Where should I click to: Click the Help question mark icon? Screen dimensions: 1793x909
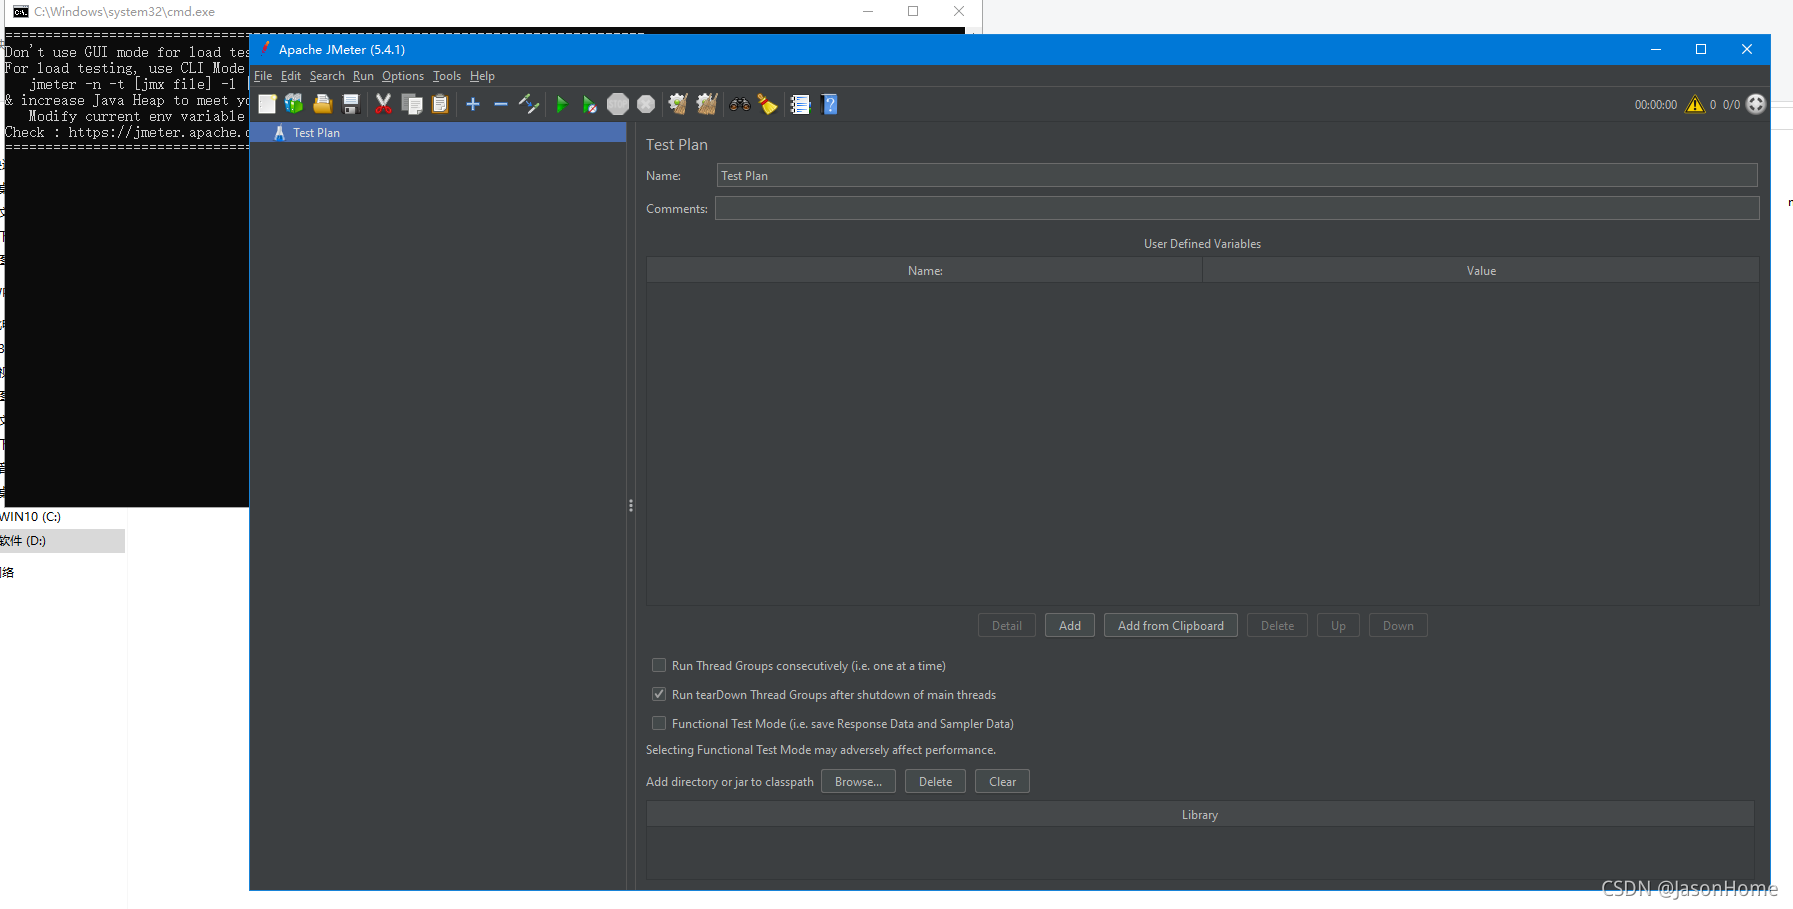(829, 104)
